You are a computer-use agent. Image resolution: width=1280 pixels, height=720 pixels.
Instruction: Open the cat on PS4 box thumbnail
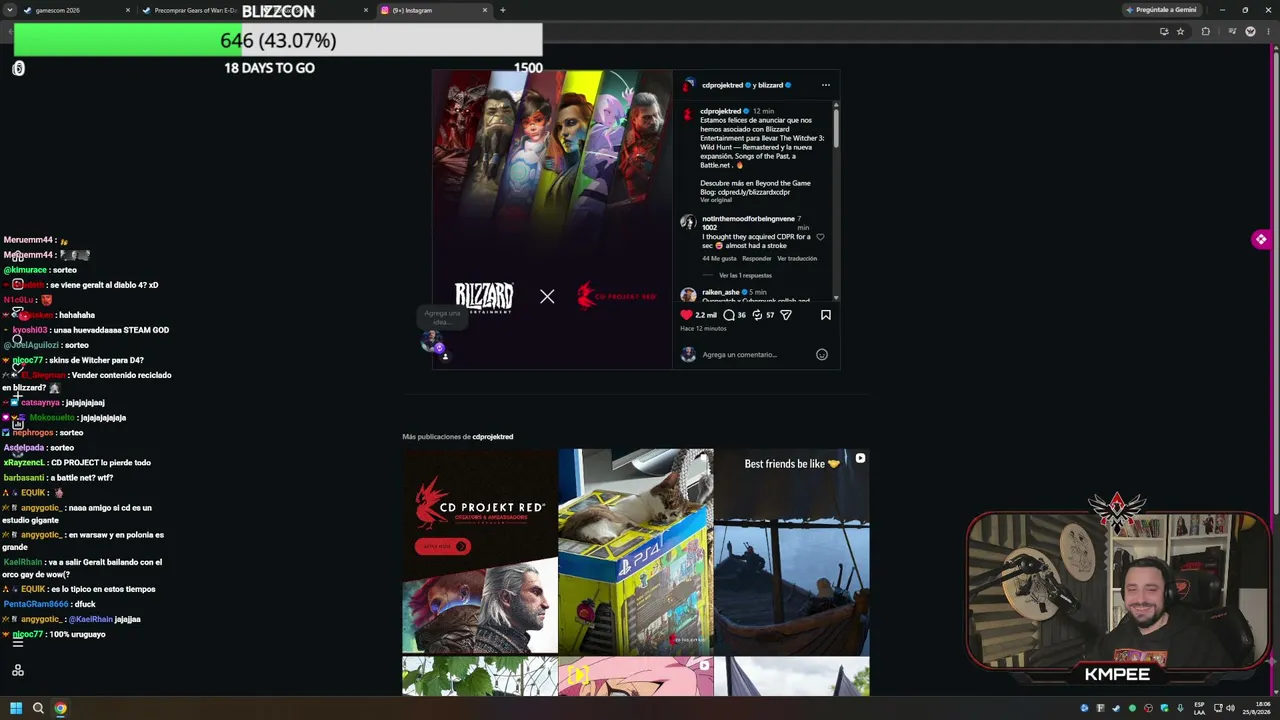(636, 551)
